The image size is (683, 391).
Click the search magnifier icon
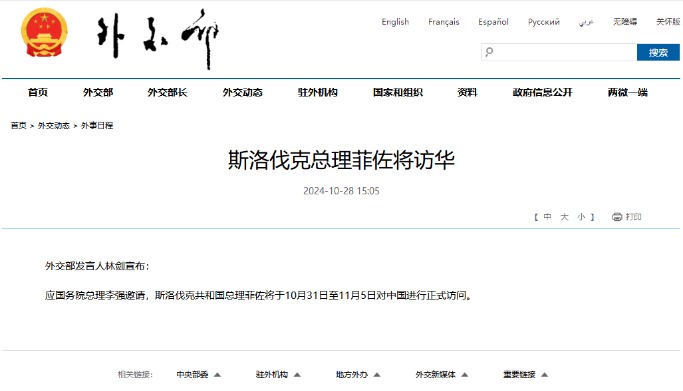coord(489,52)
